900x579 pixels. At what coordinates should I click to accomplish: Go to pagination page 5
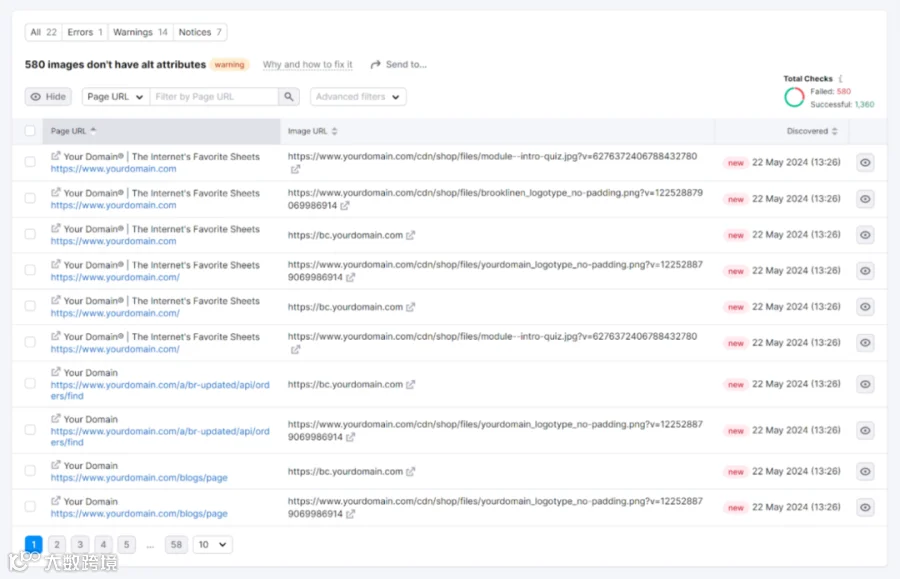tap(126, 545)
